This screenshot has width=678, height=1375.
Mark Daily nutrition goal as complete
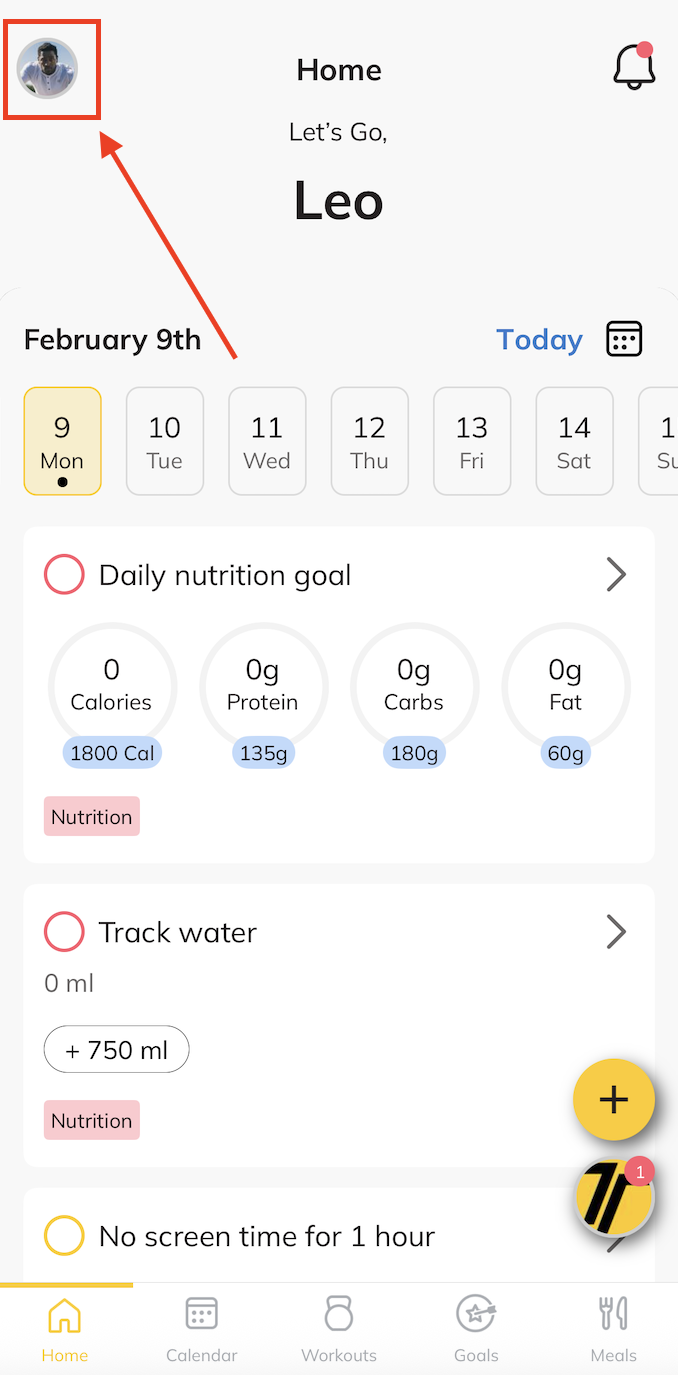click(64, 575)
